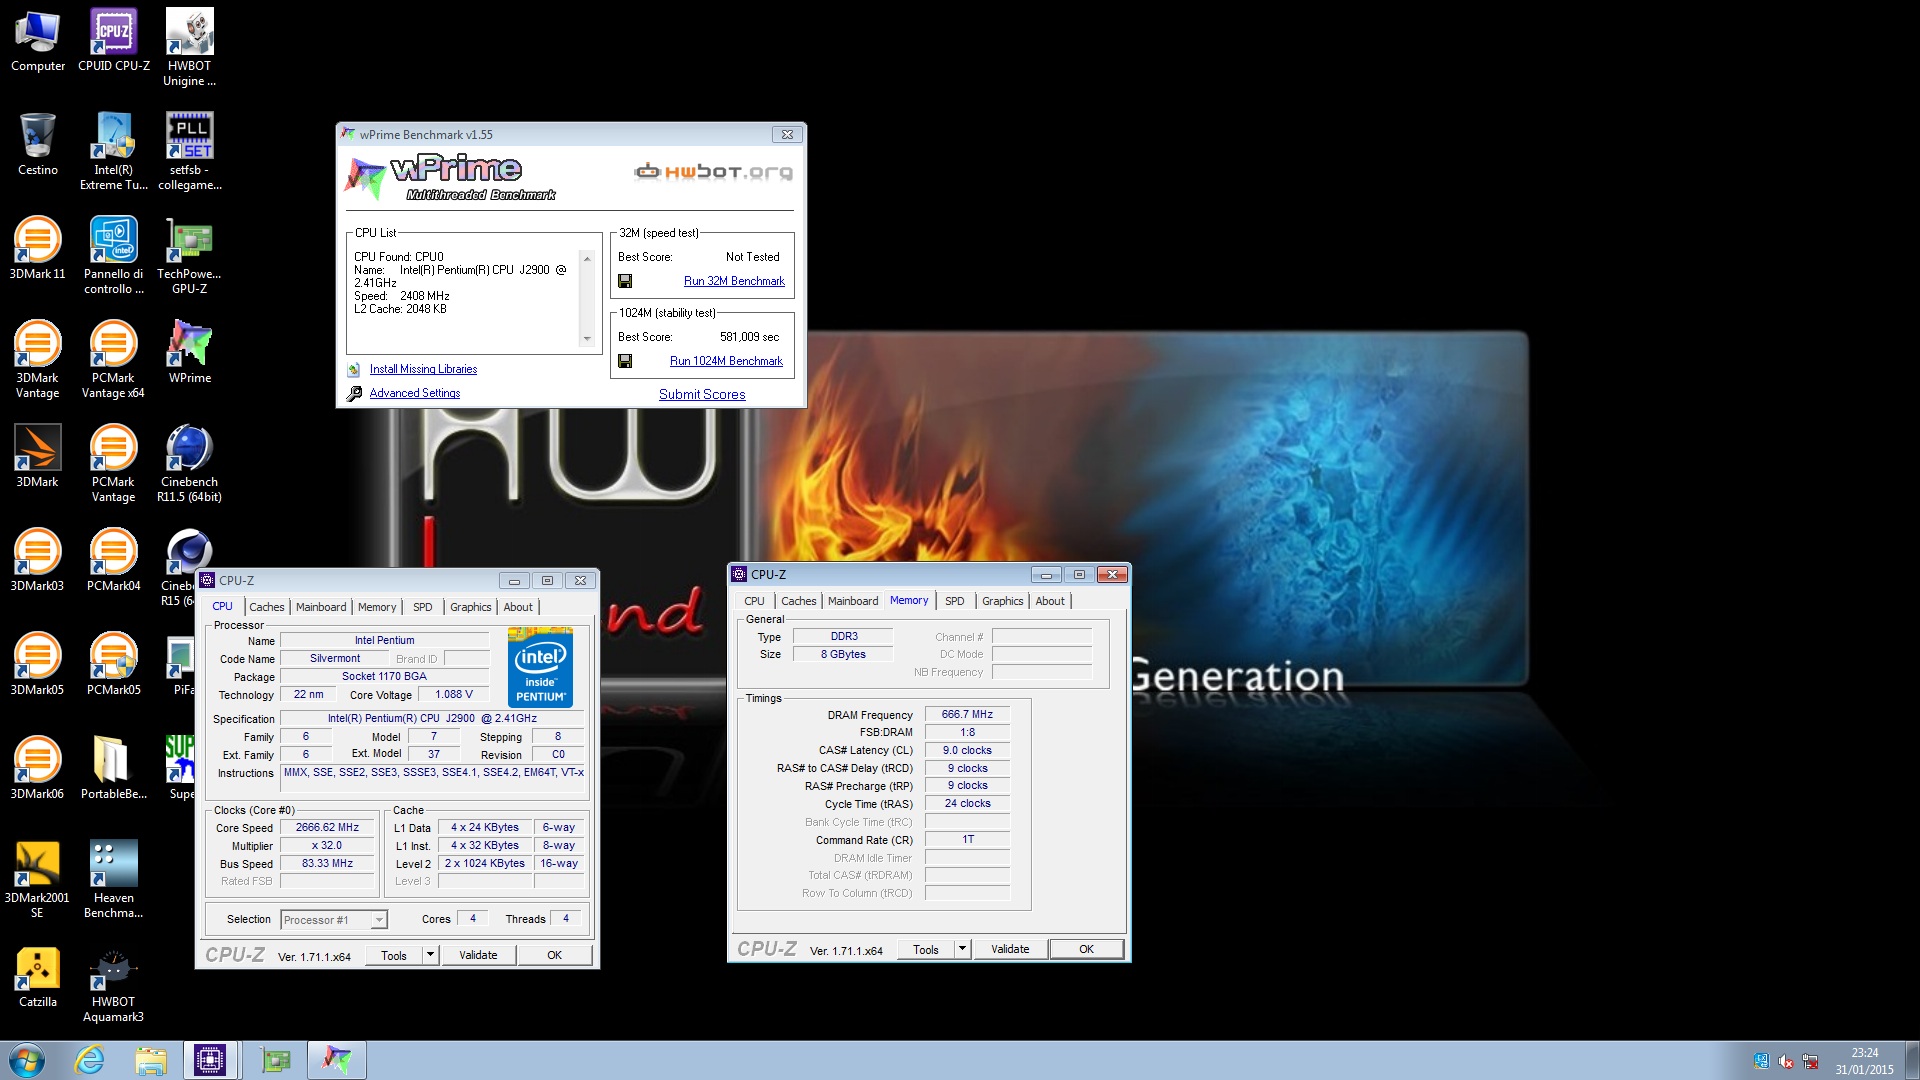The height and width of the screenshot is (1080, 1920).
Task: Open PCMark Vantage x64 shortcut
Action: [x=114, y=359]
